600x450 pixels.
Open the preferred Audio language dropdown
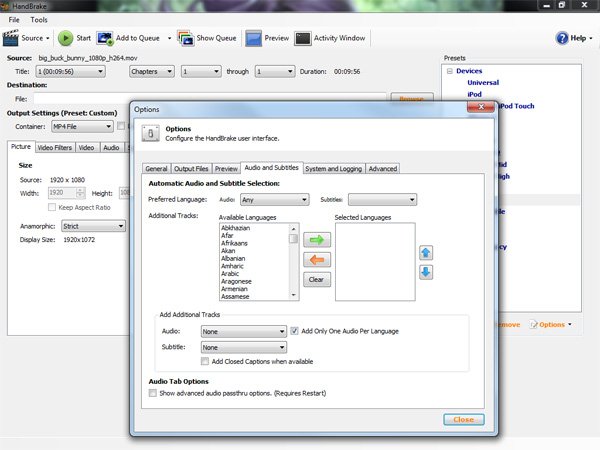point(276,200)
